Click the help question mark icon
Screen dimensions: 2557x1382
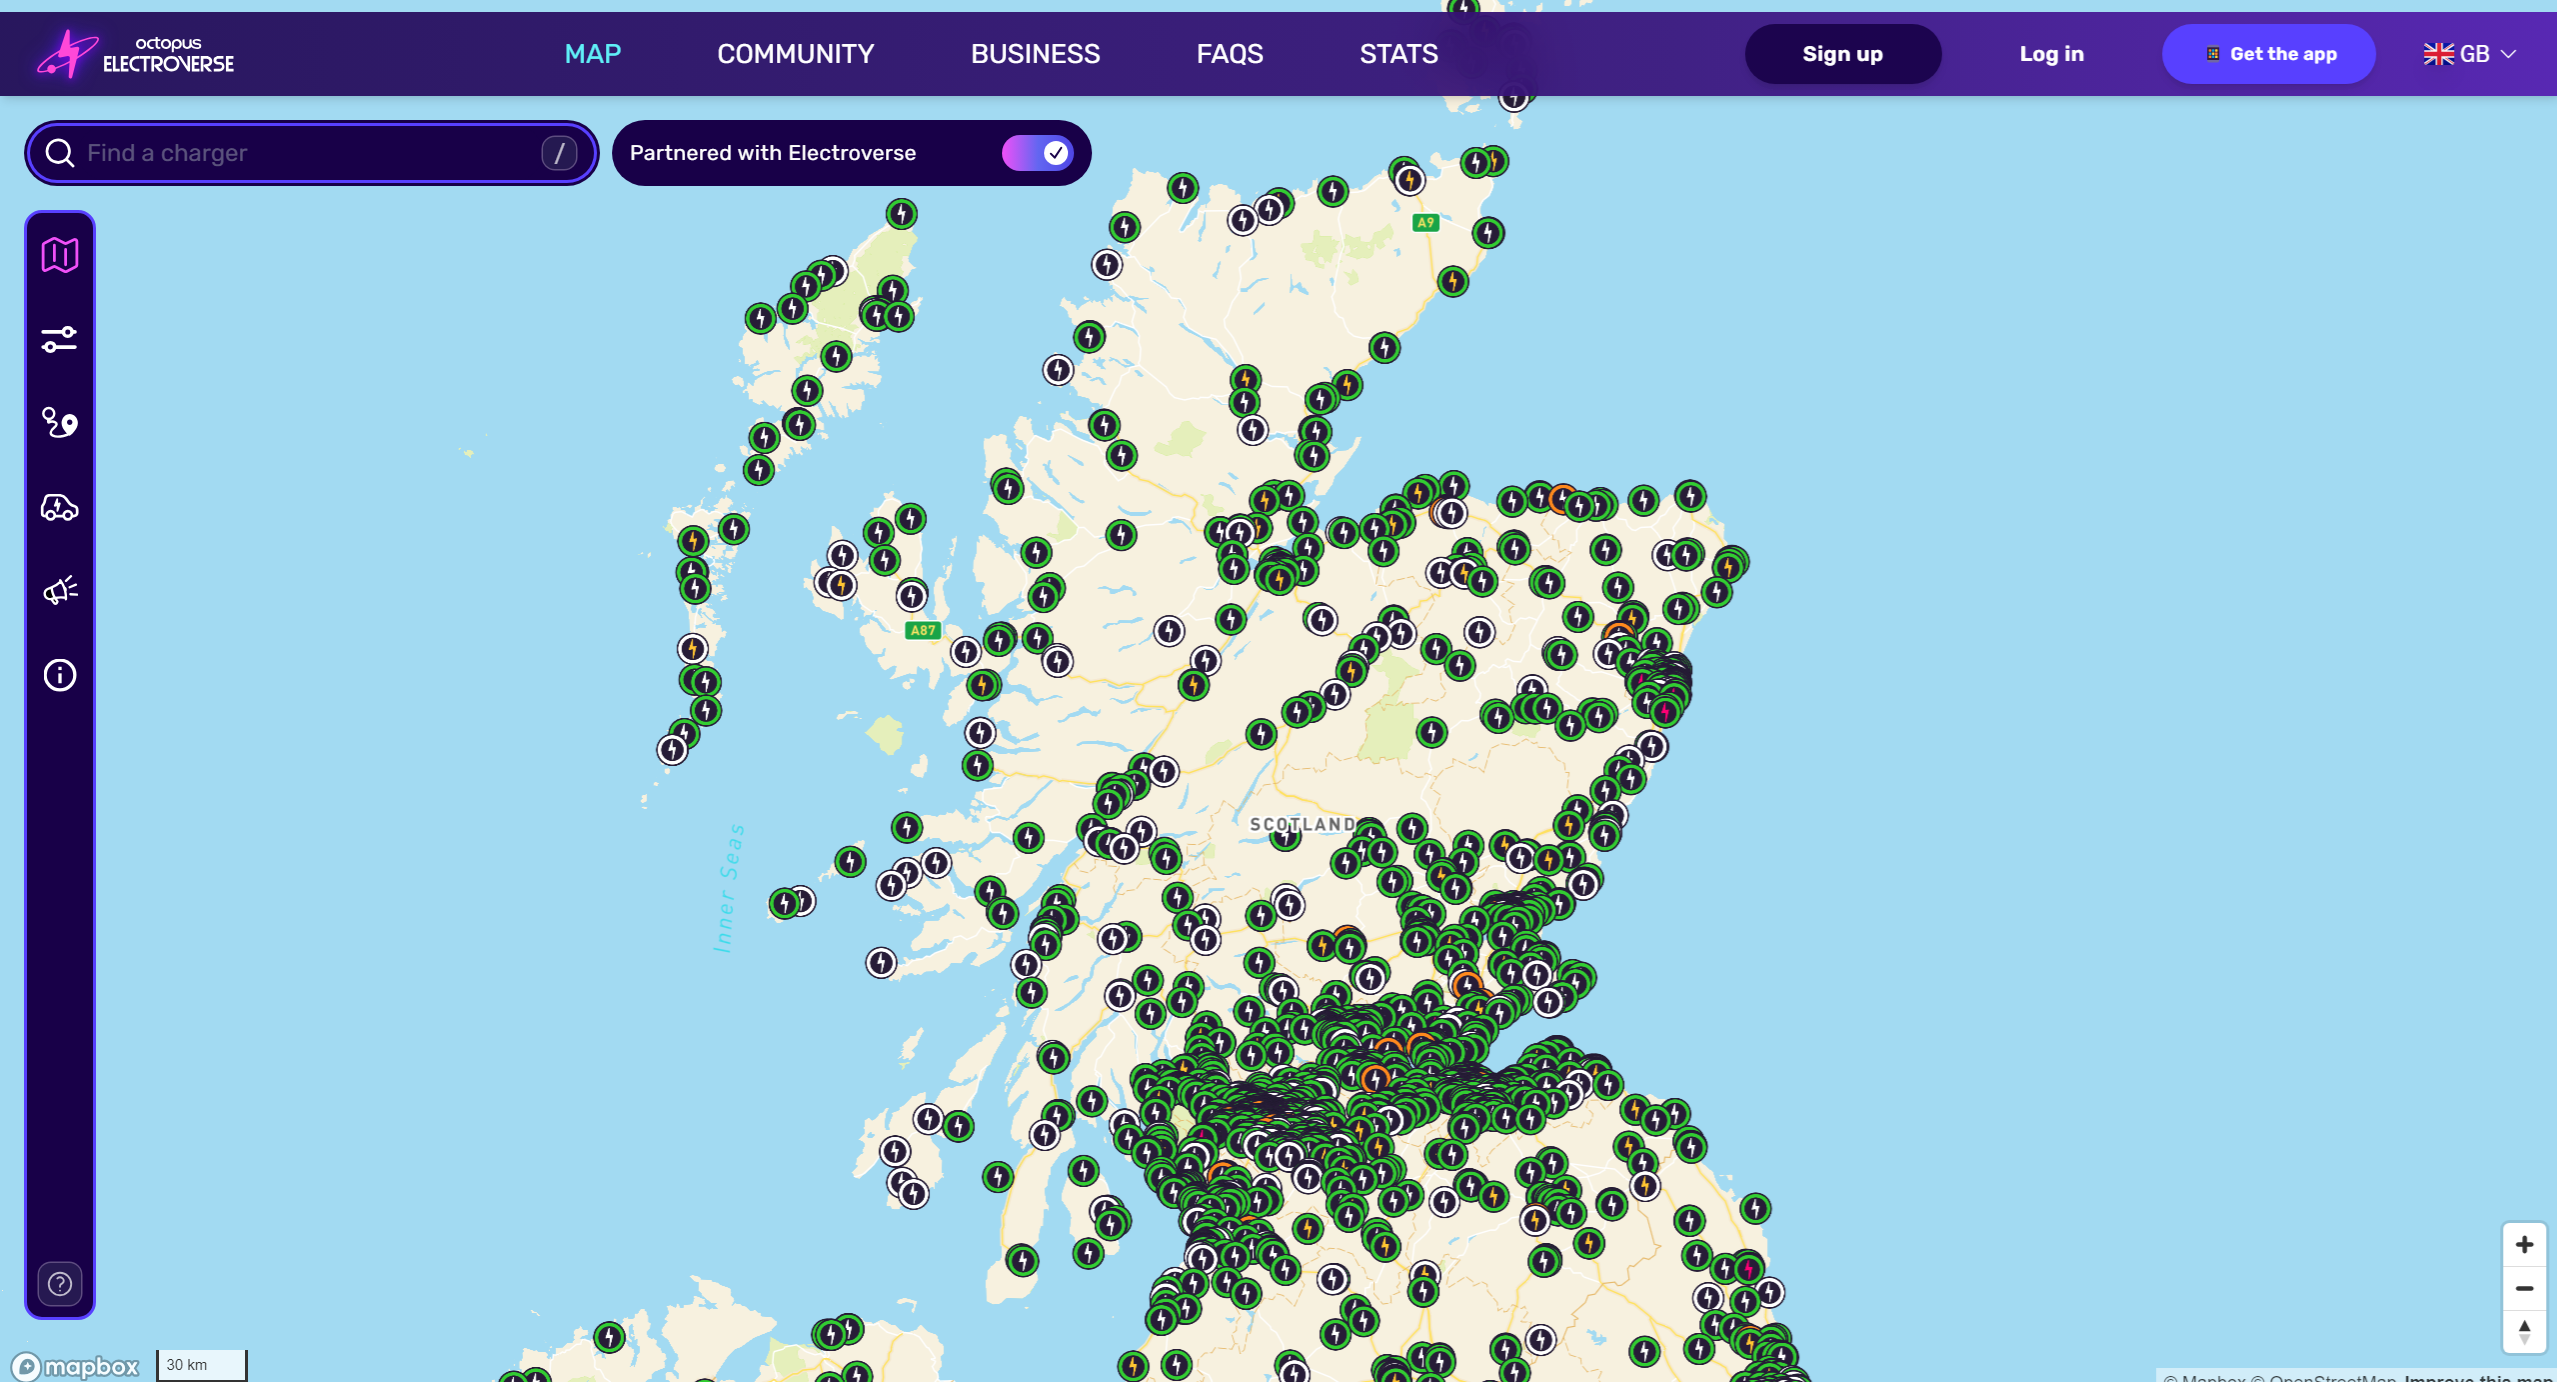[x=60, y=1283]
